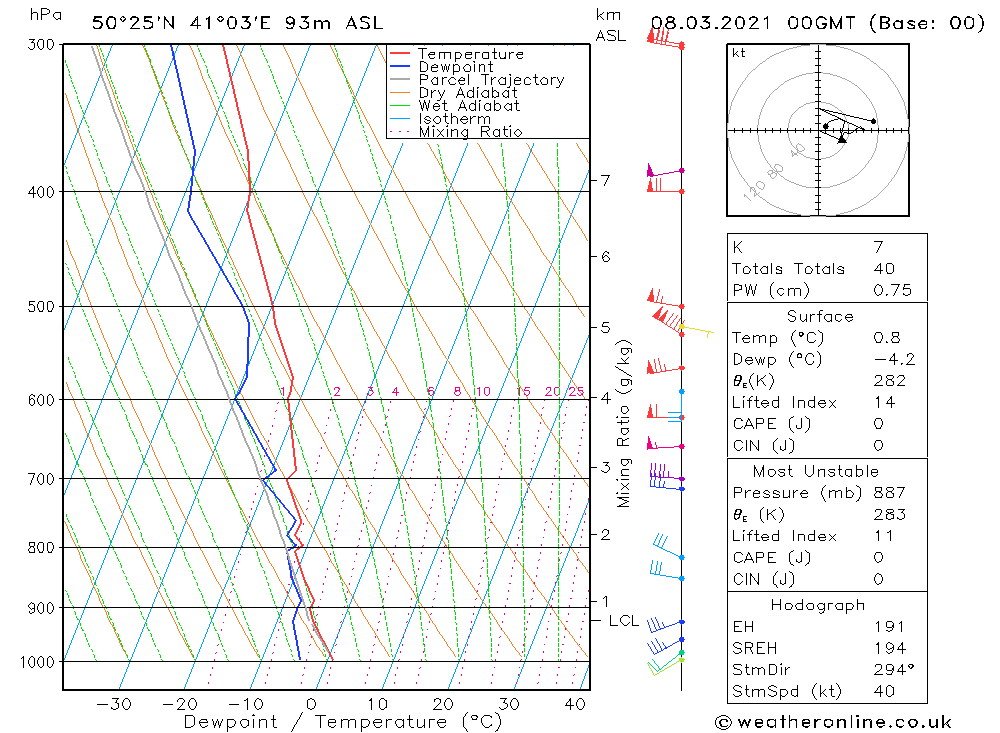
Task: Click the red wind barb at 400 hPa
Action: point(664,186)
